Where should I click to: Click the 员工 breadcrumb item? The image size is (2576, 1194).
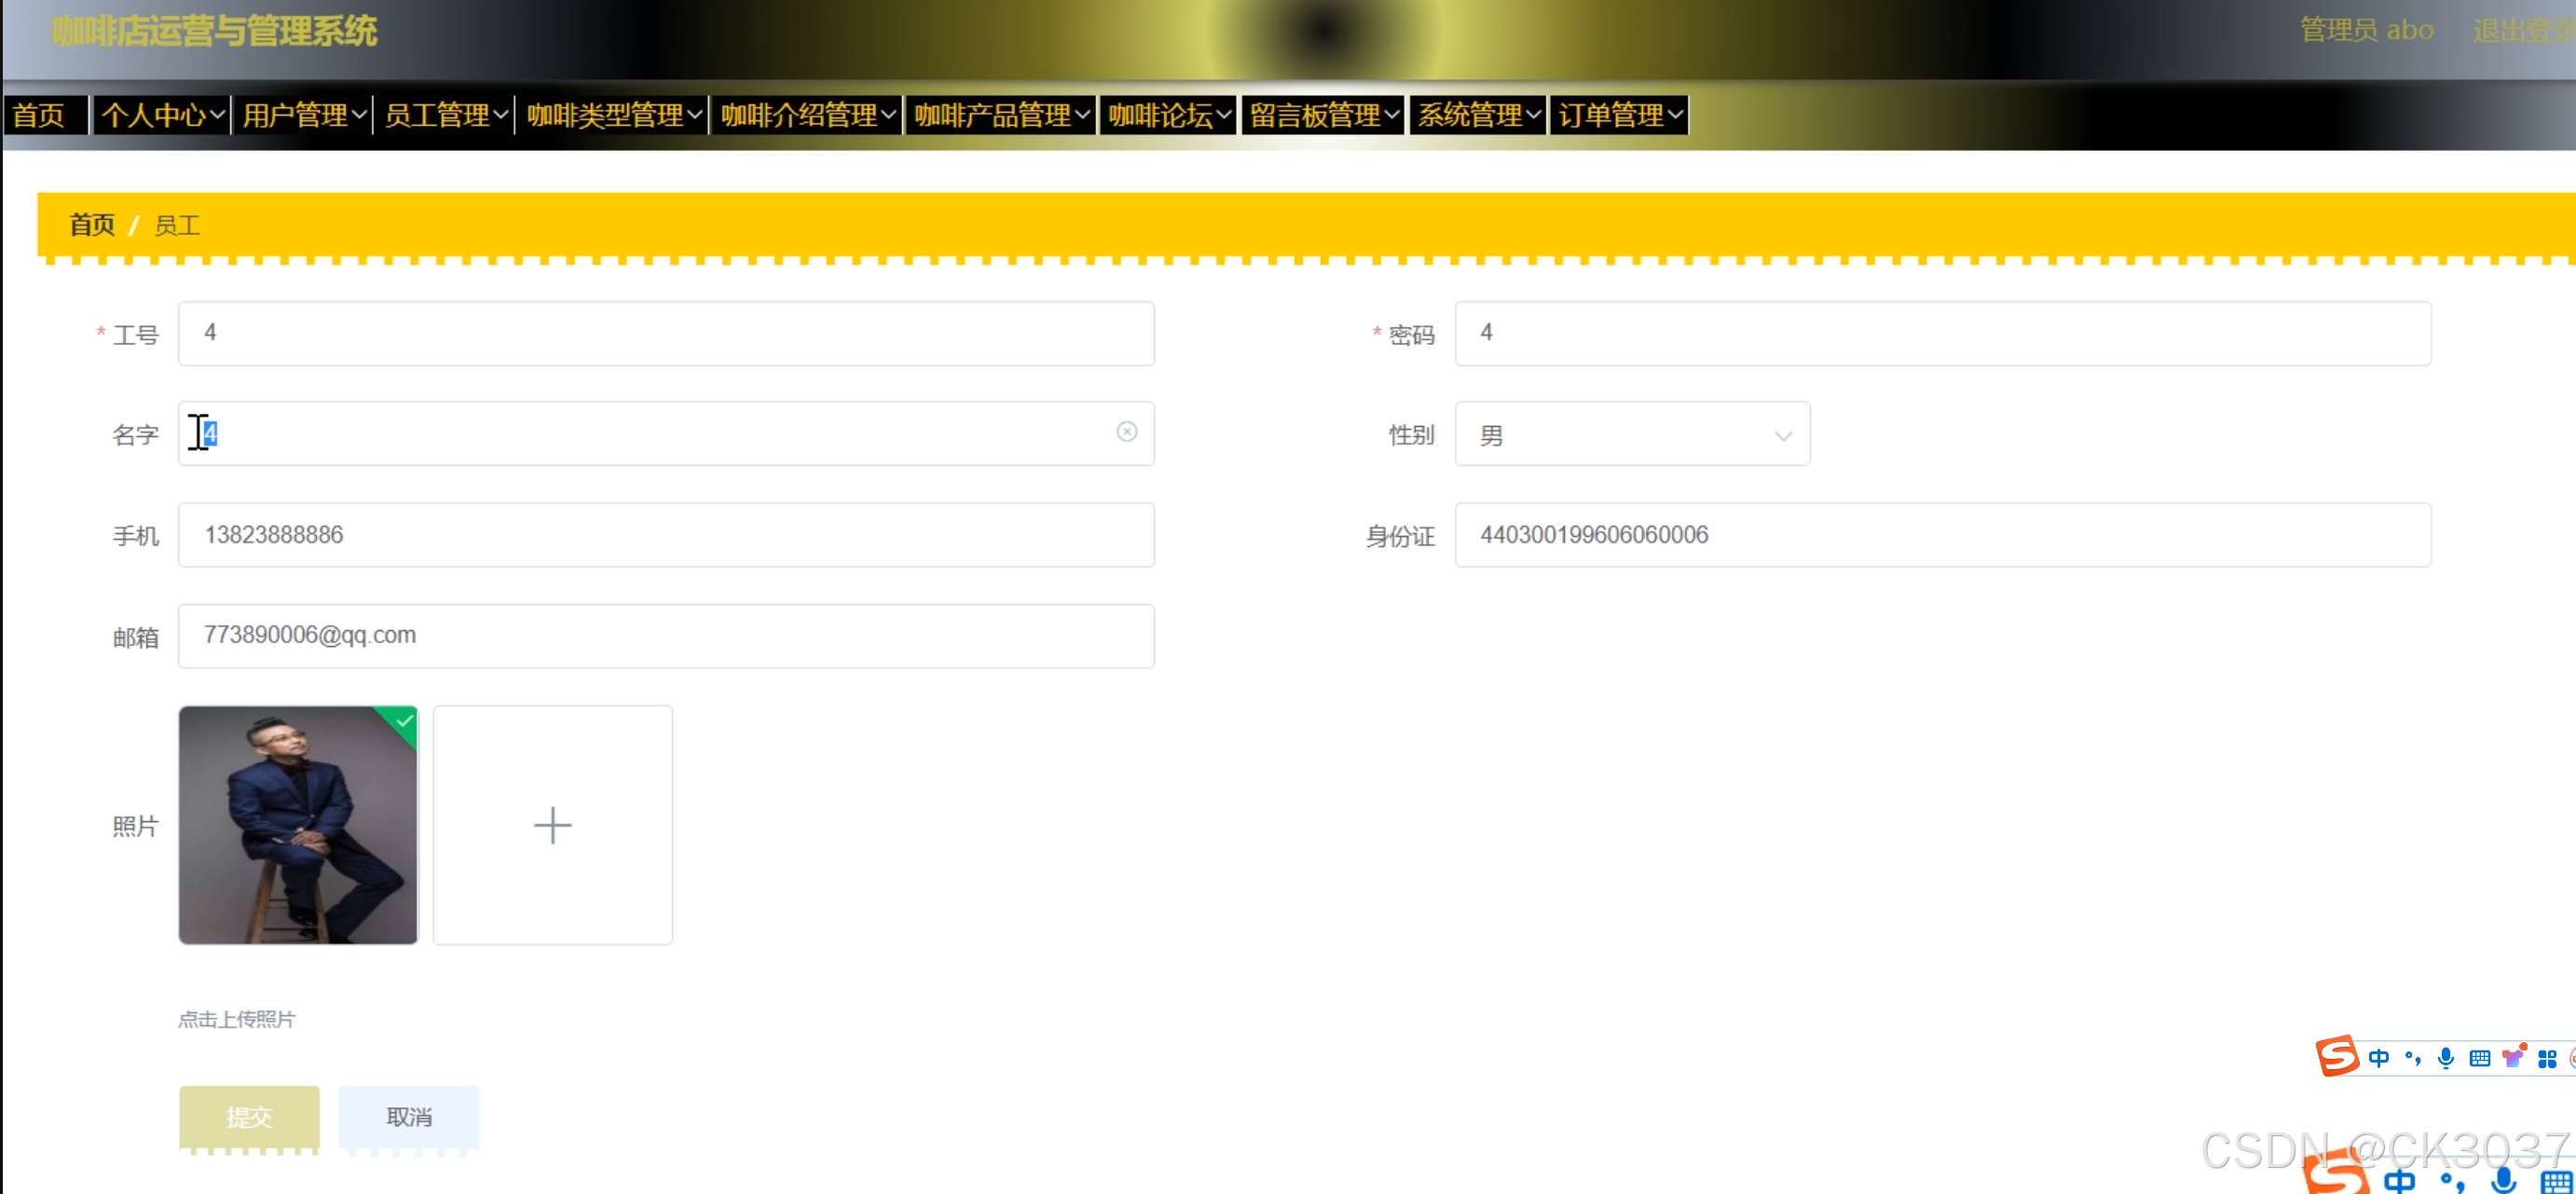pos(177,226)
